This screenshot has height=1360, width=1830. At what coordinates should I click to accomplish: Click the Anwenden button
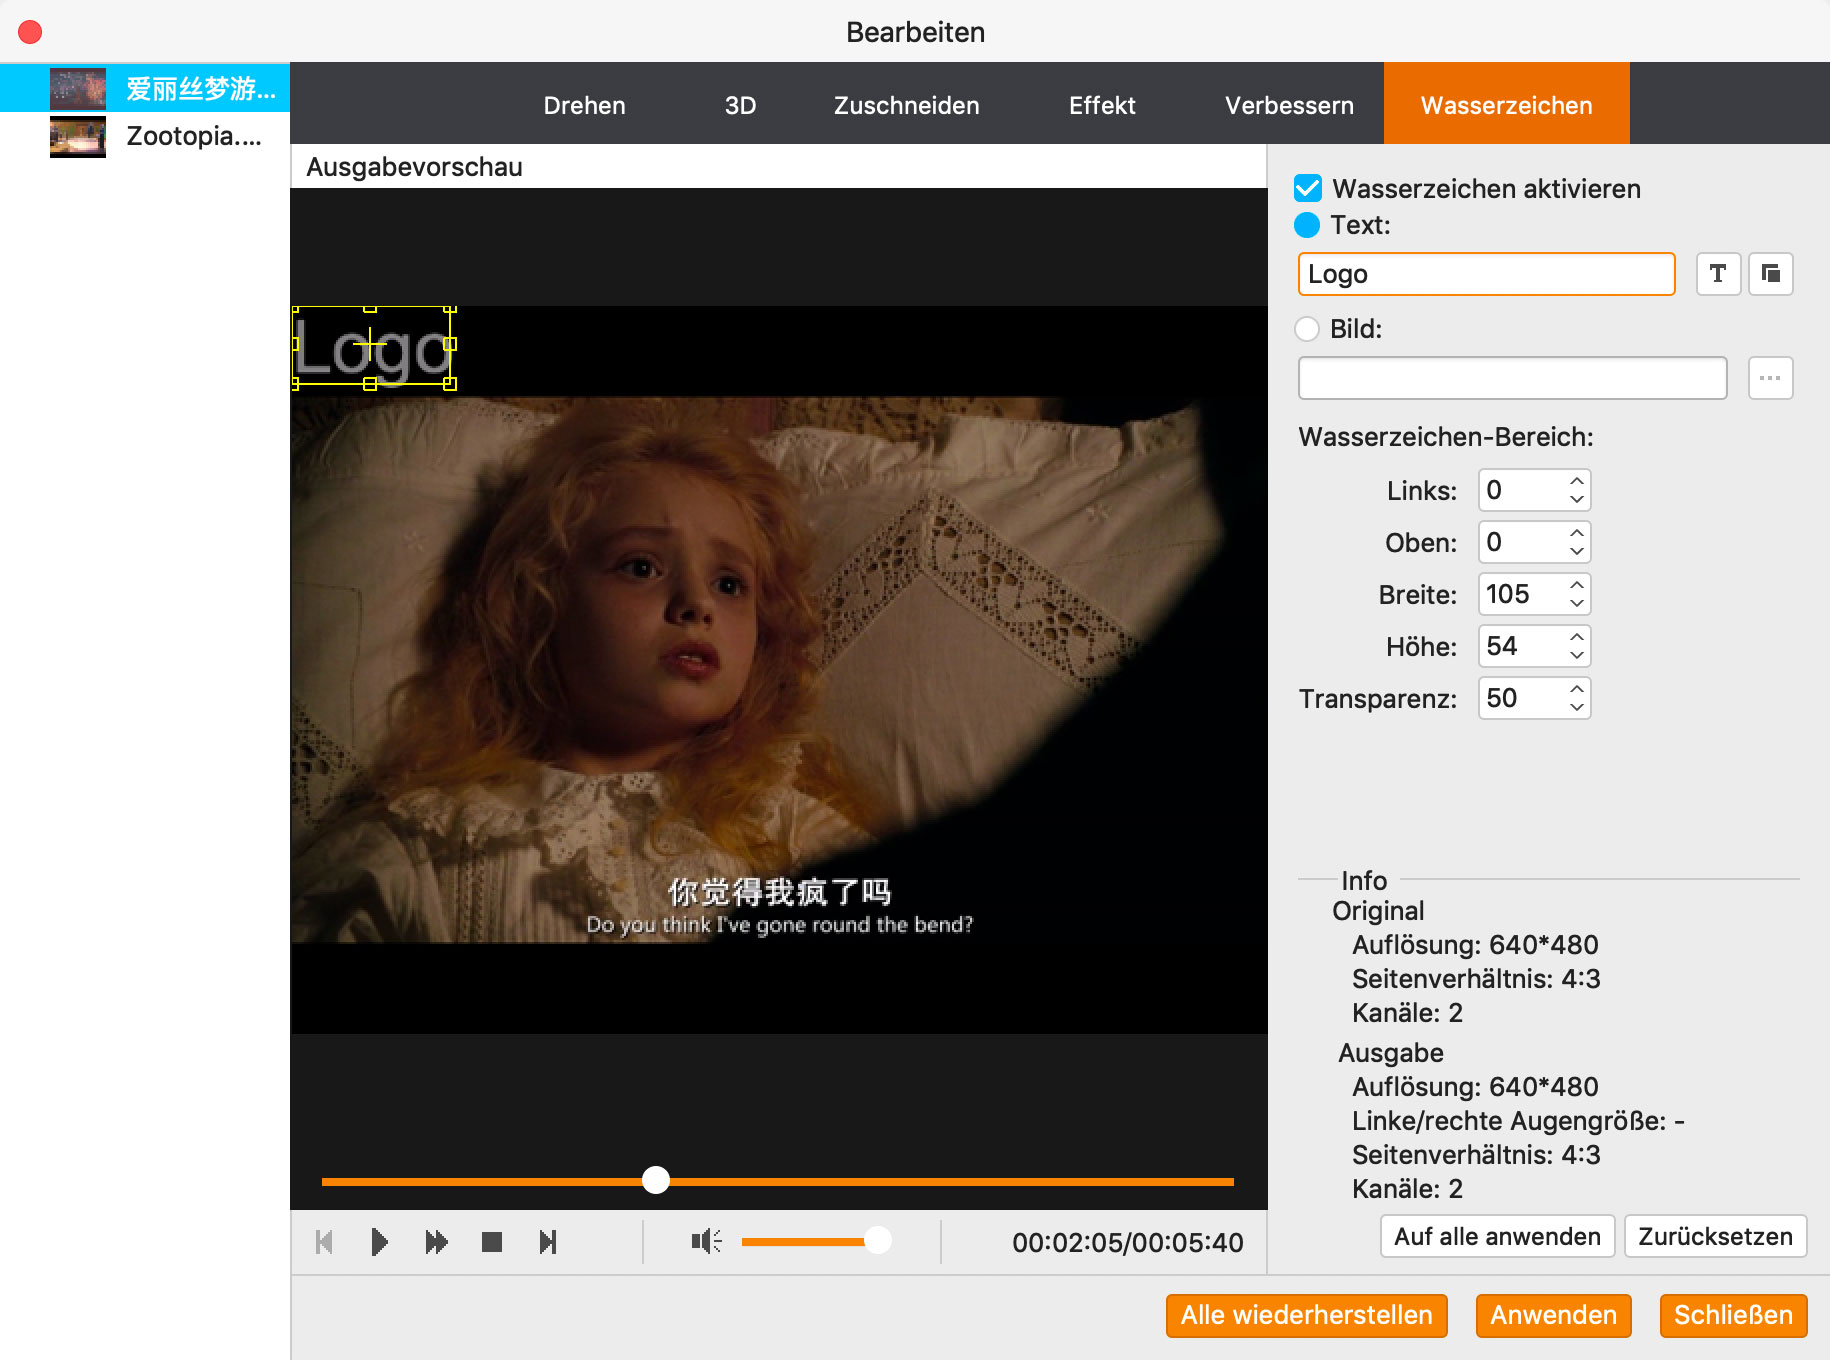1553,1315
